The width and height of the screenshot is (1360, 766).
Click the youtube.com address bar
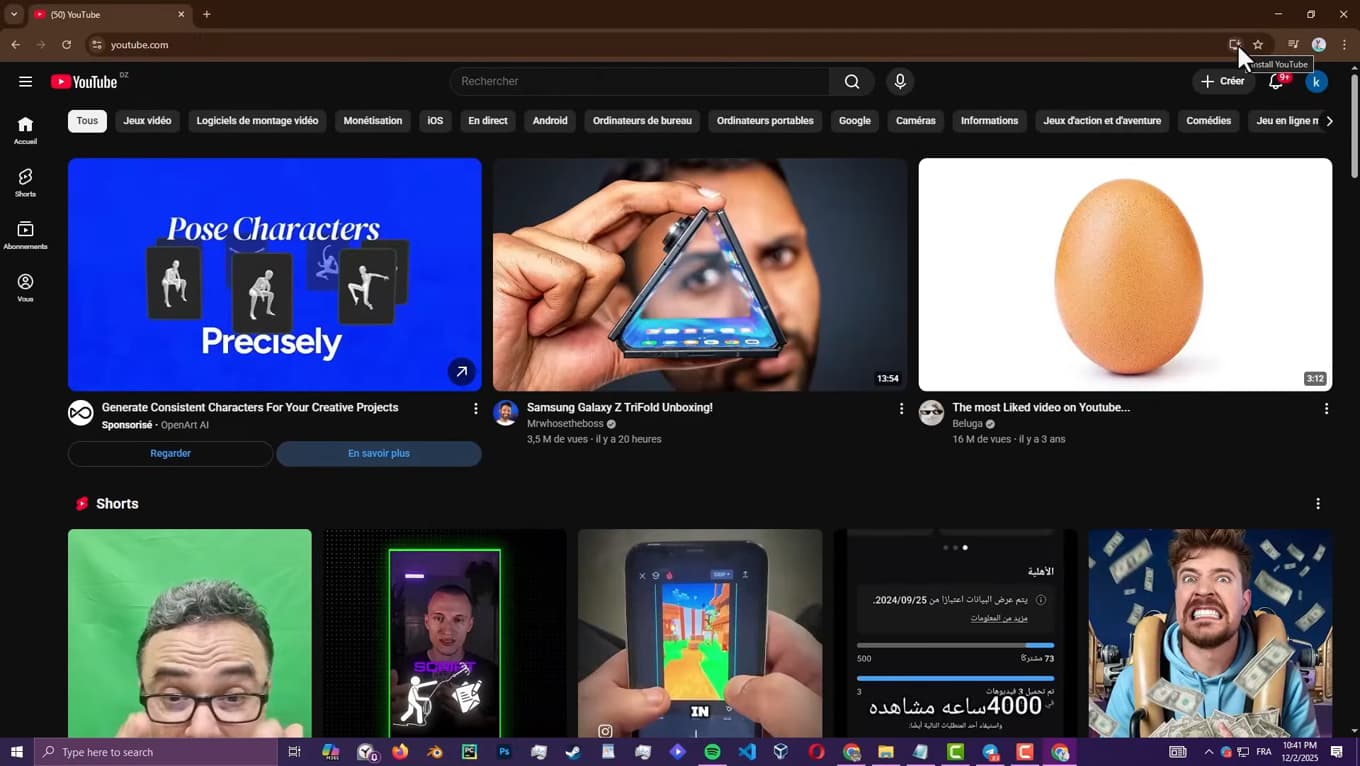click(660, 44)
